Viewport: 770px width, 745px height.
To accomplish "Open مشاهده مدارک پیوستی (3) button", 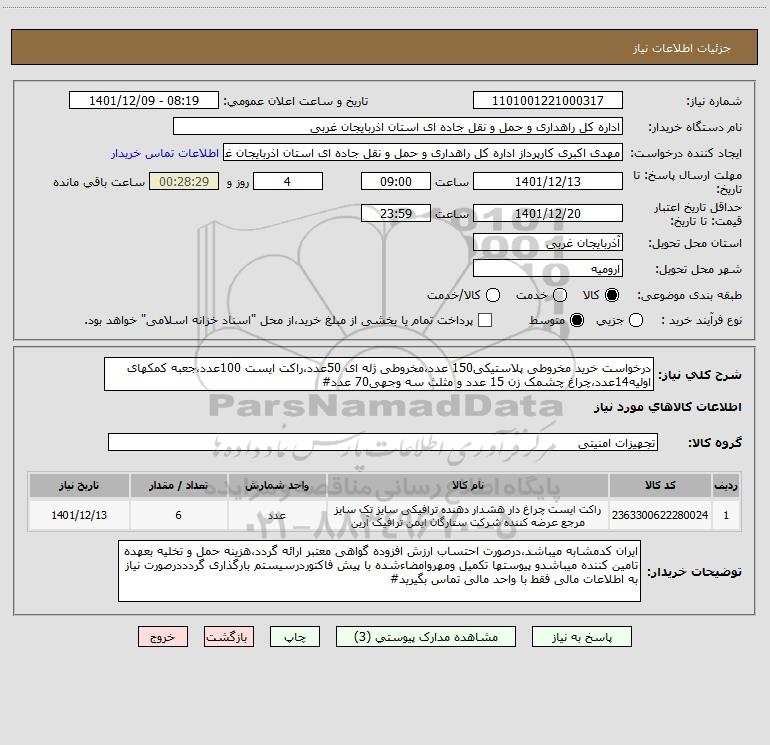I will tap(426, 637).
